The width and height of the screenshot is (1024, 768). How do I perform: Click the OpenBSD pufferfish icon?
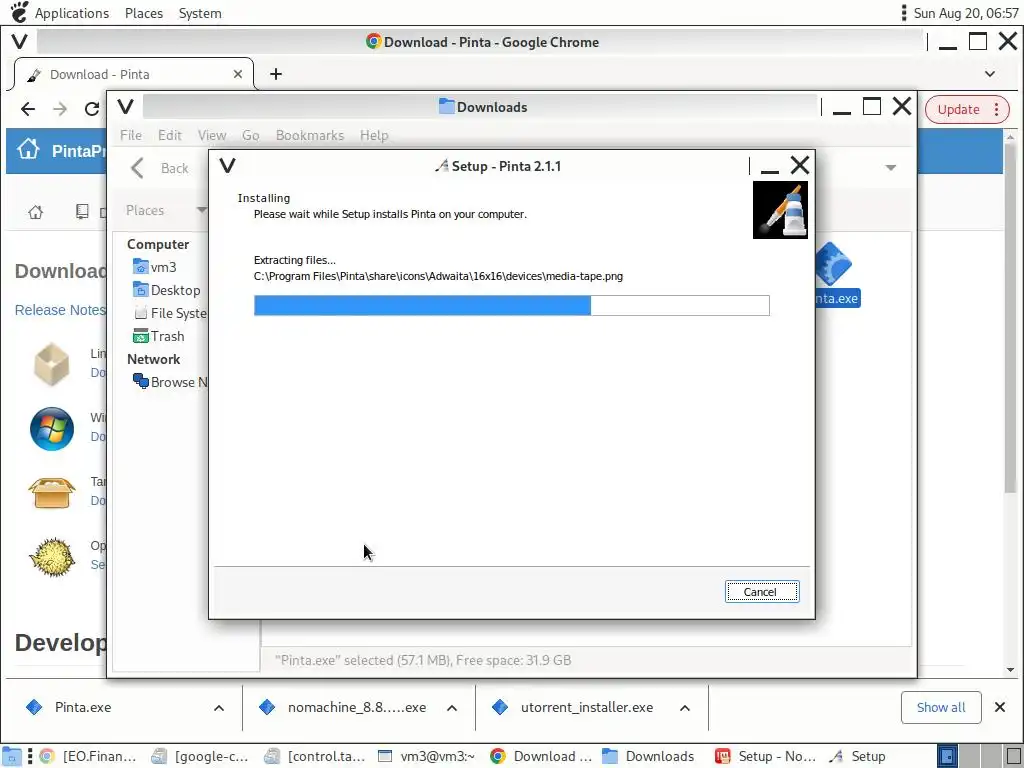point(52,557)
